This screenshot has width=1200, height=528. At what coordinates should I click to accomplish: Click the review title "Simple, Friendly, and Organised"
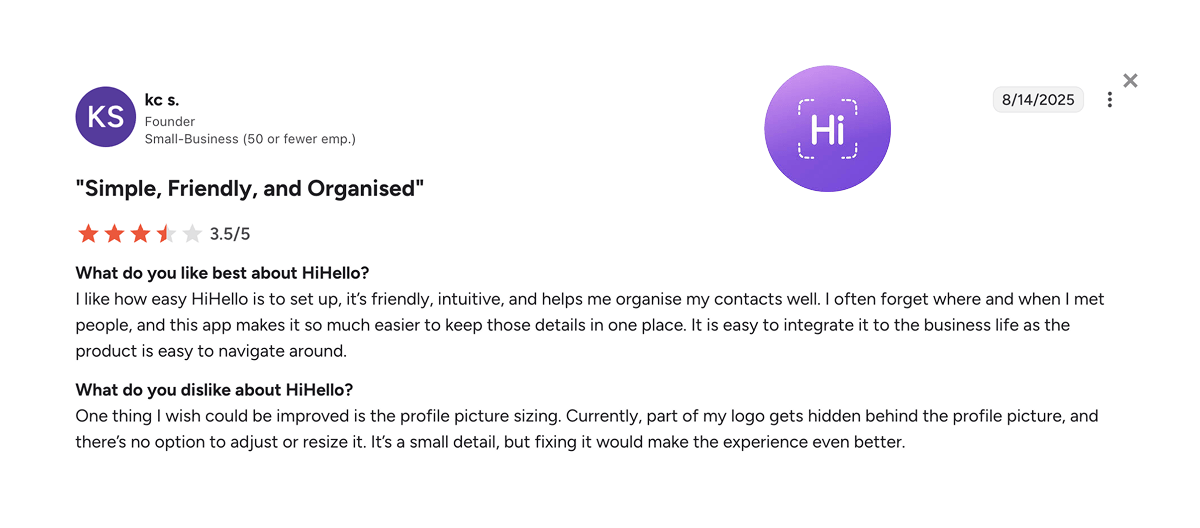tap(250, 189)
